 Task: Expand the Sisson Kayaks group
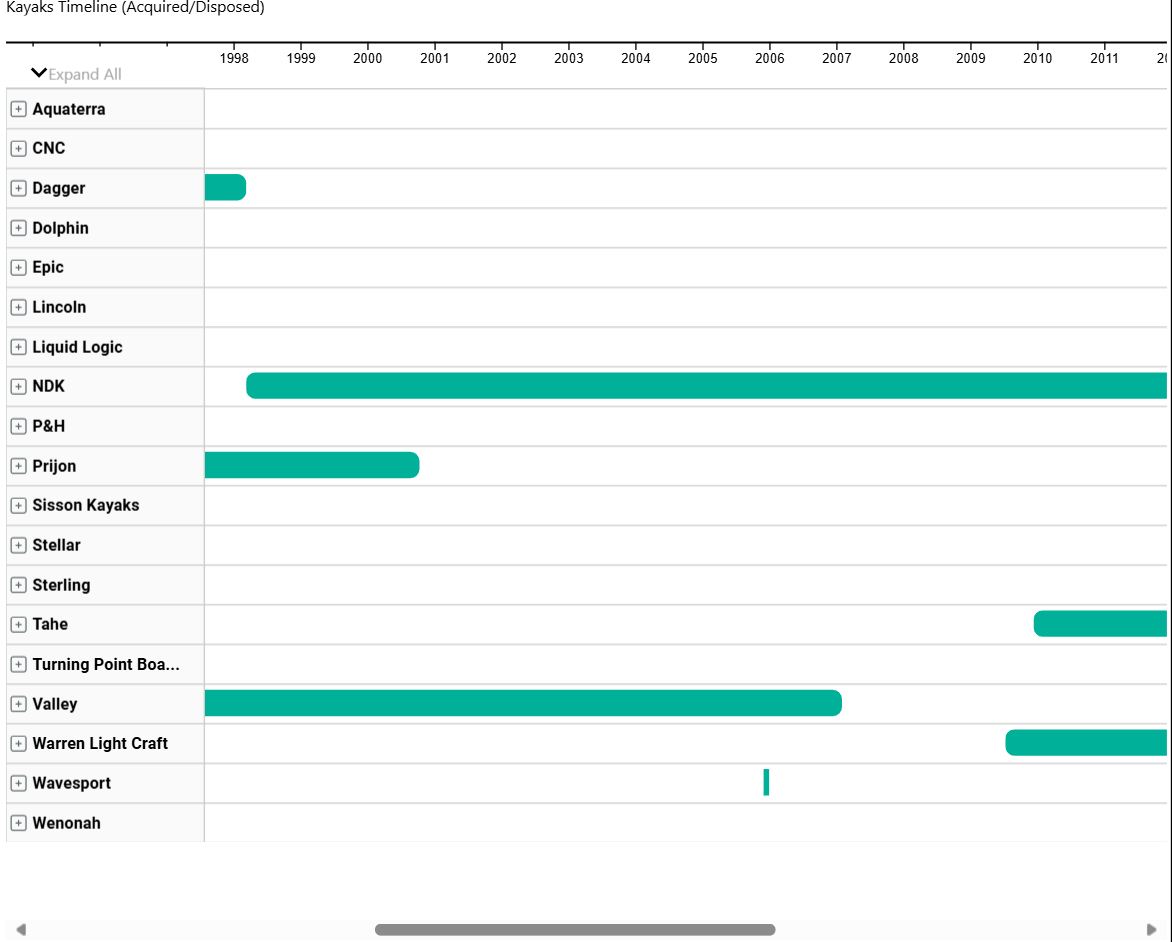tap(19, 505)
